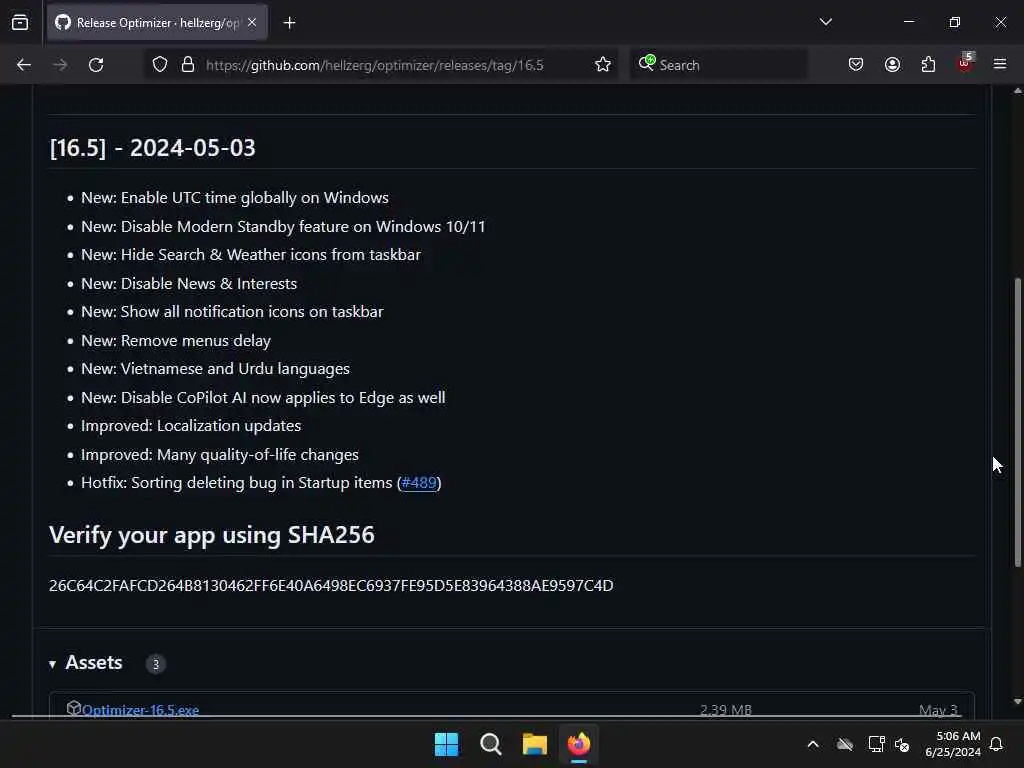
Task: Save page to Pocket
Action: pyautogui.click(x=856, y=65)
